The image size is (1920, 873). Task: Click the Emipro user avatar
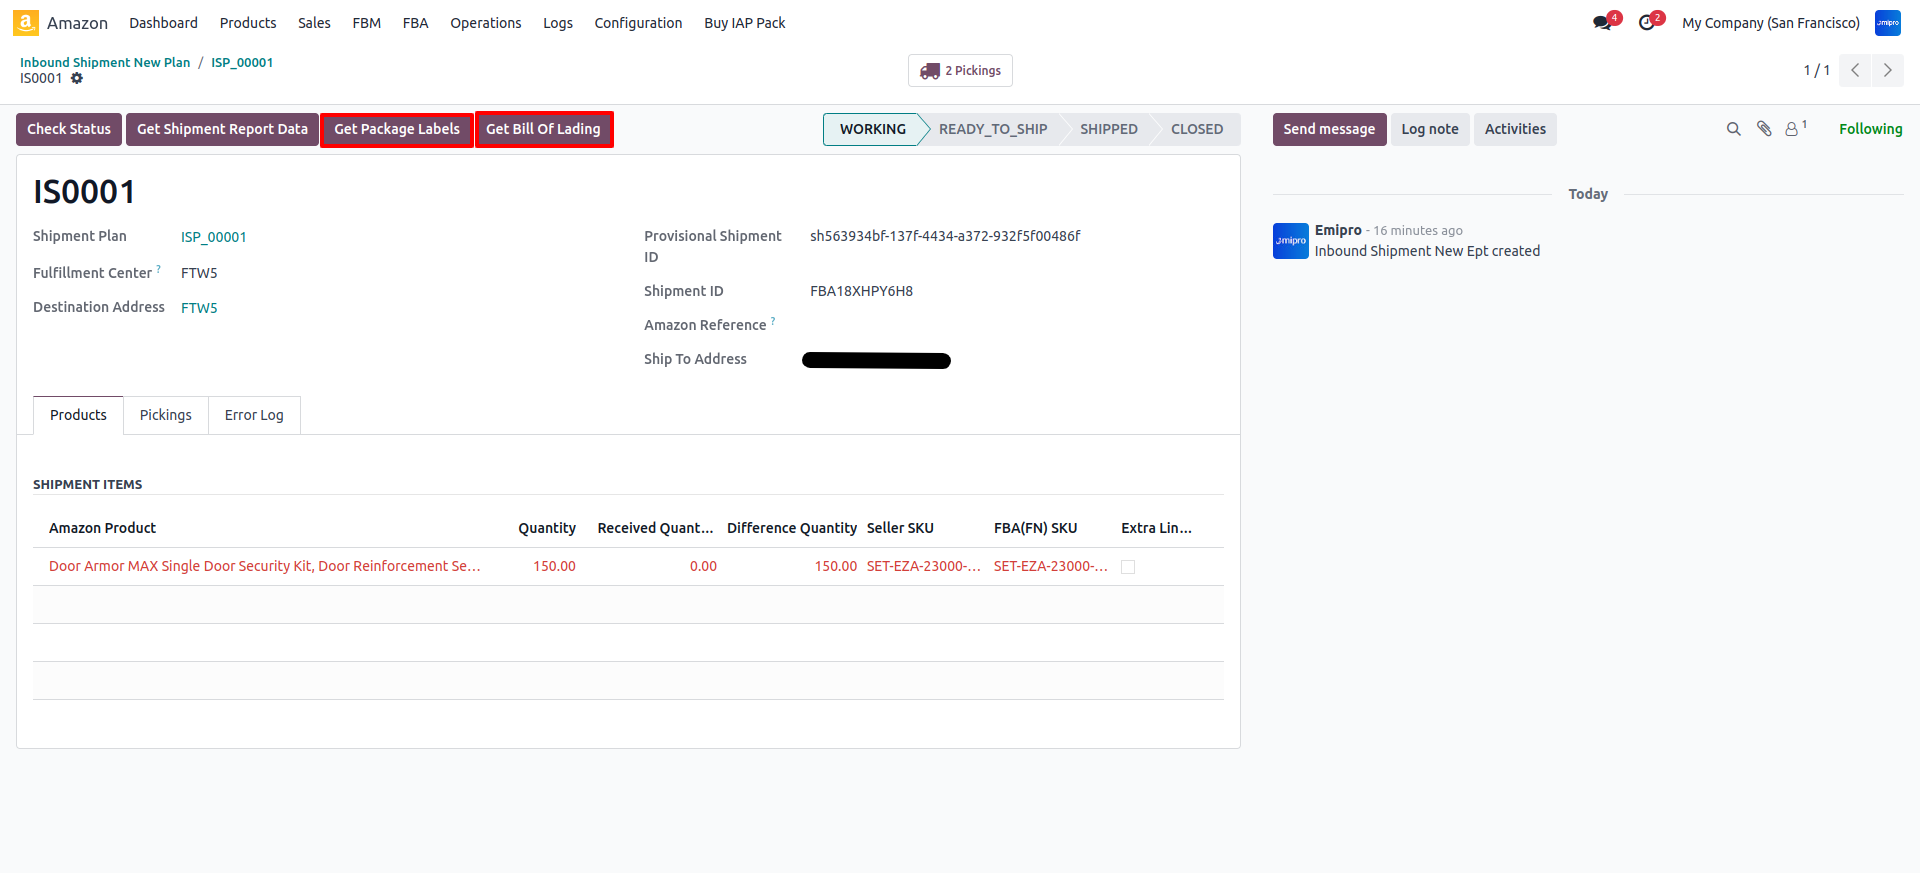[x=1887, y=23]
